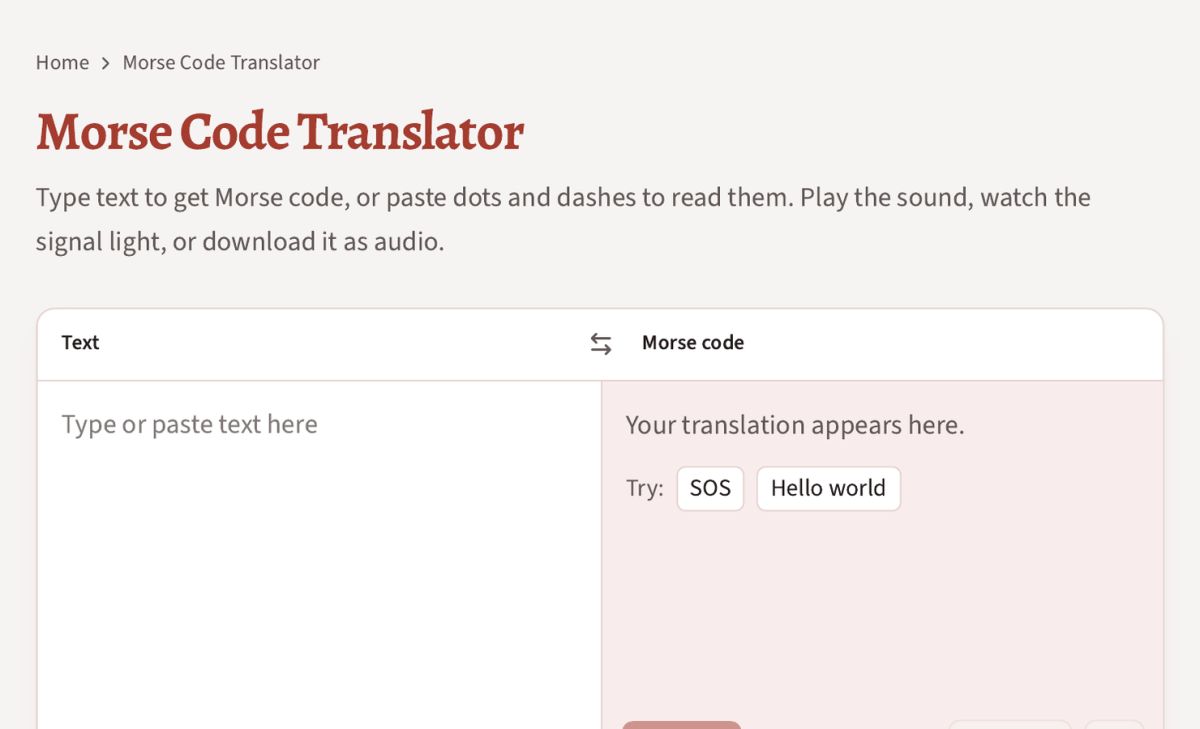Try the SOS example chip
The height and width of the screenshot is (729, 1200).
710,489
